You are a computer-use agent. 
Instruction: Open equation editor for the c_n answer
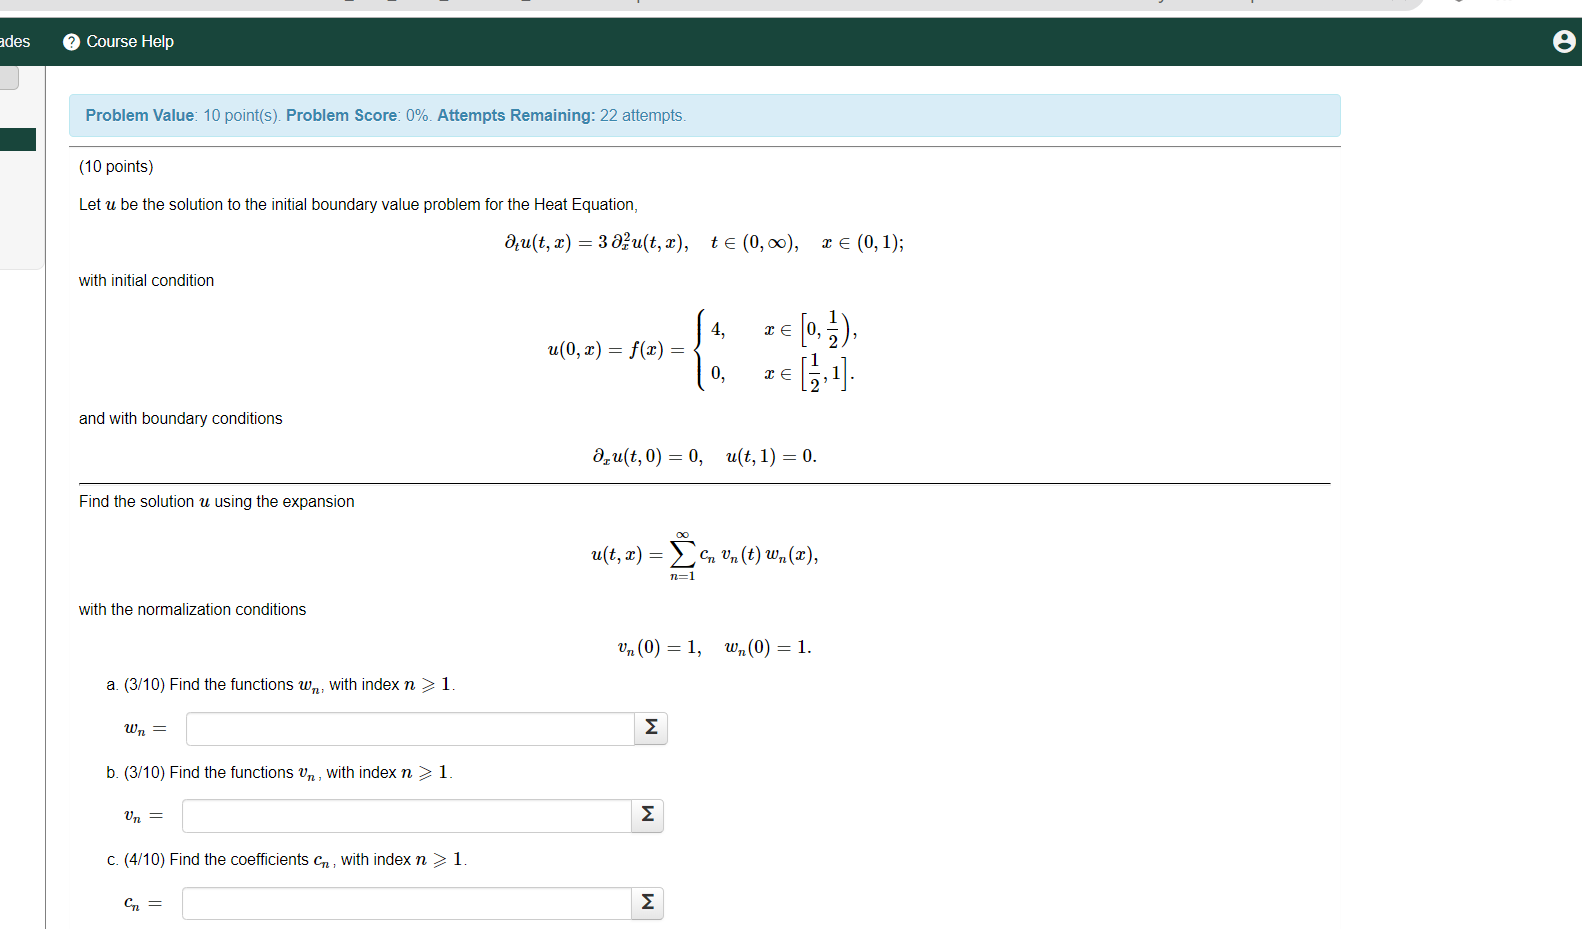(647, 903)
